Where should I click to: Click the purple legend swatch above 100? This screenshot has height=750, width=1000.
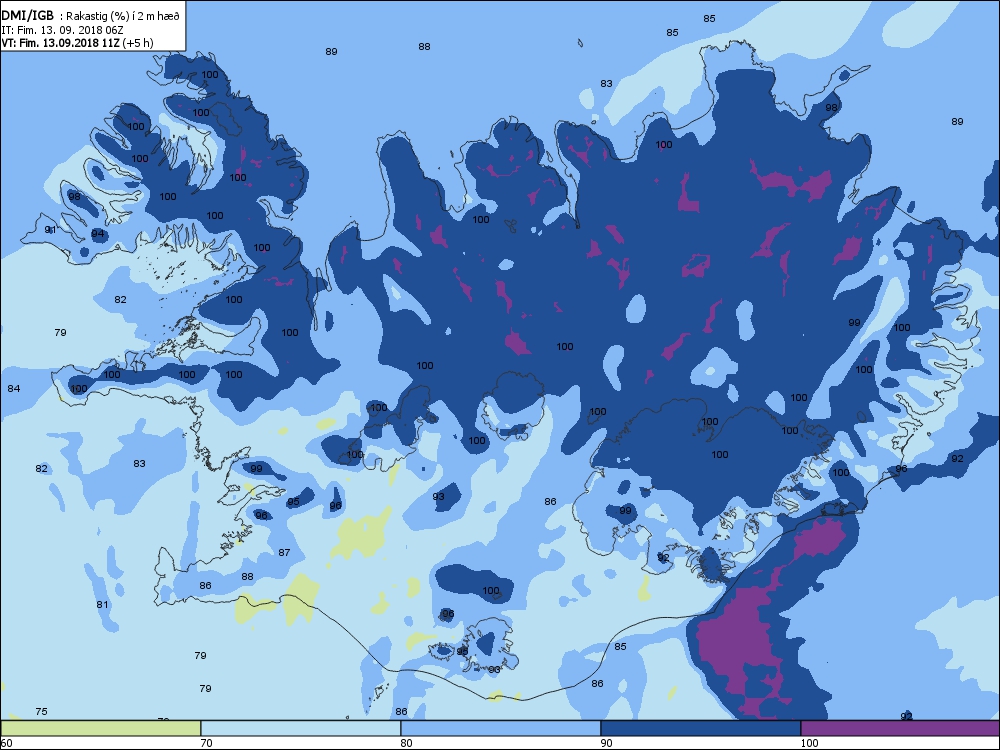click(900, 728)
